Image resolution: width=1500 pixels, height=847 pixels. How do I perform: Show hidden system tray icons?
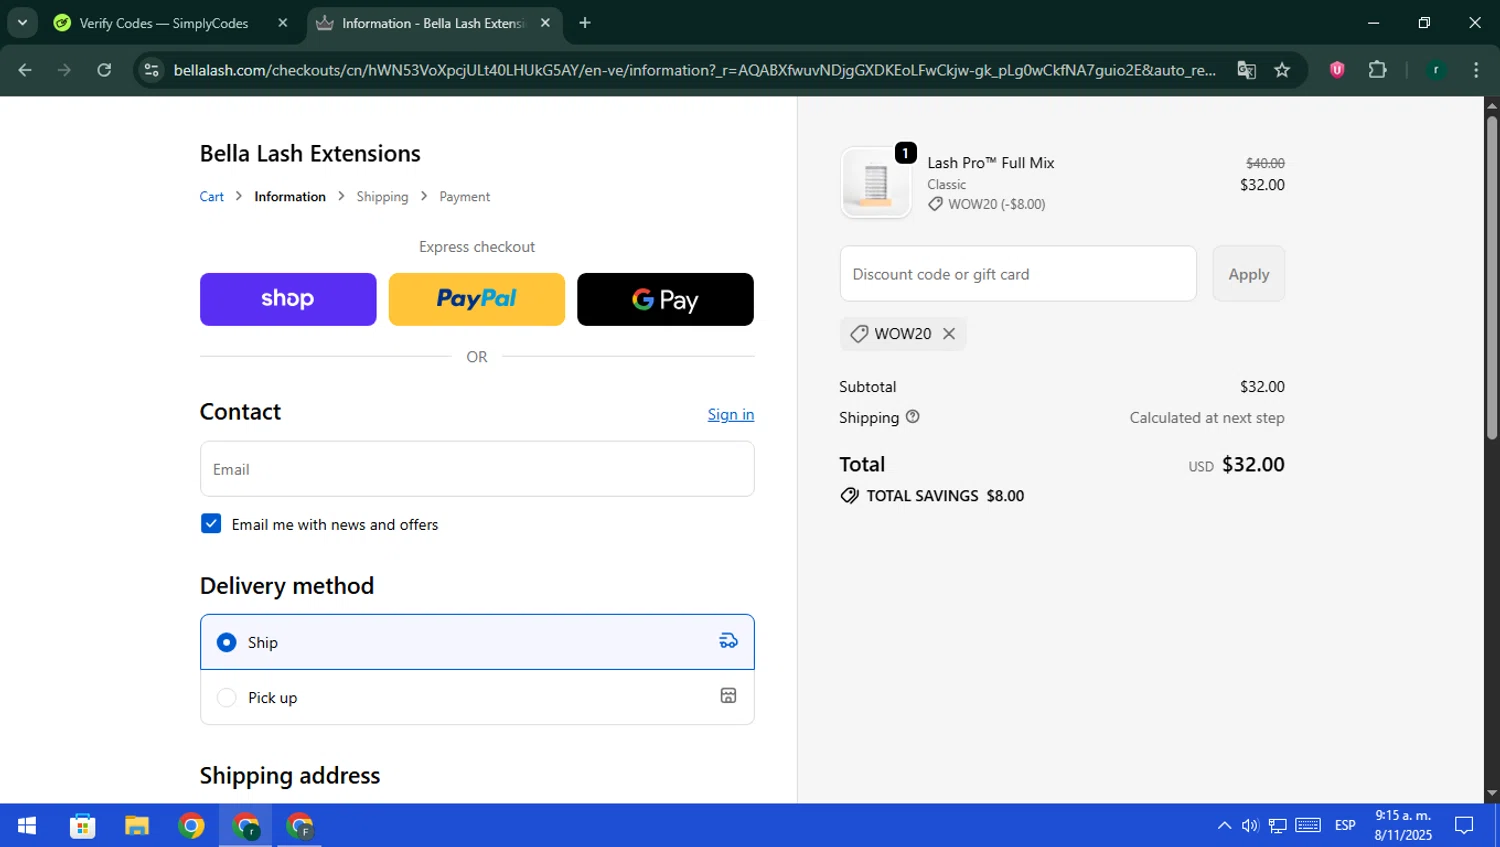click(1224, 826)
